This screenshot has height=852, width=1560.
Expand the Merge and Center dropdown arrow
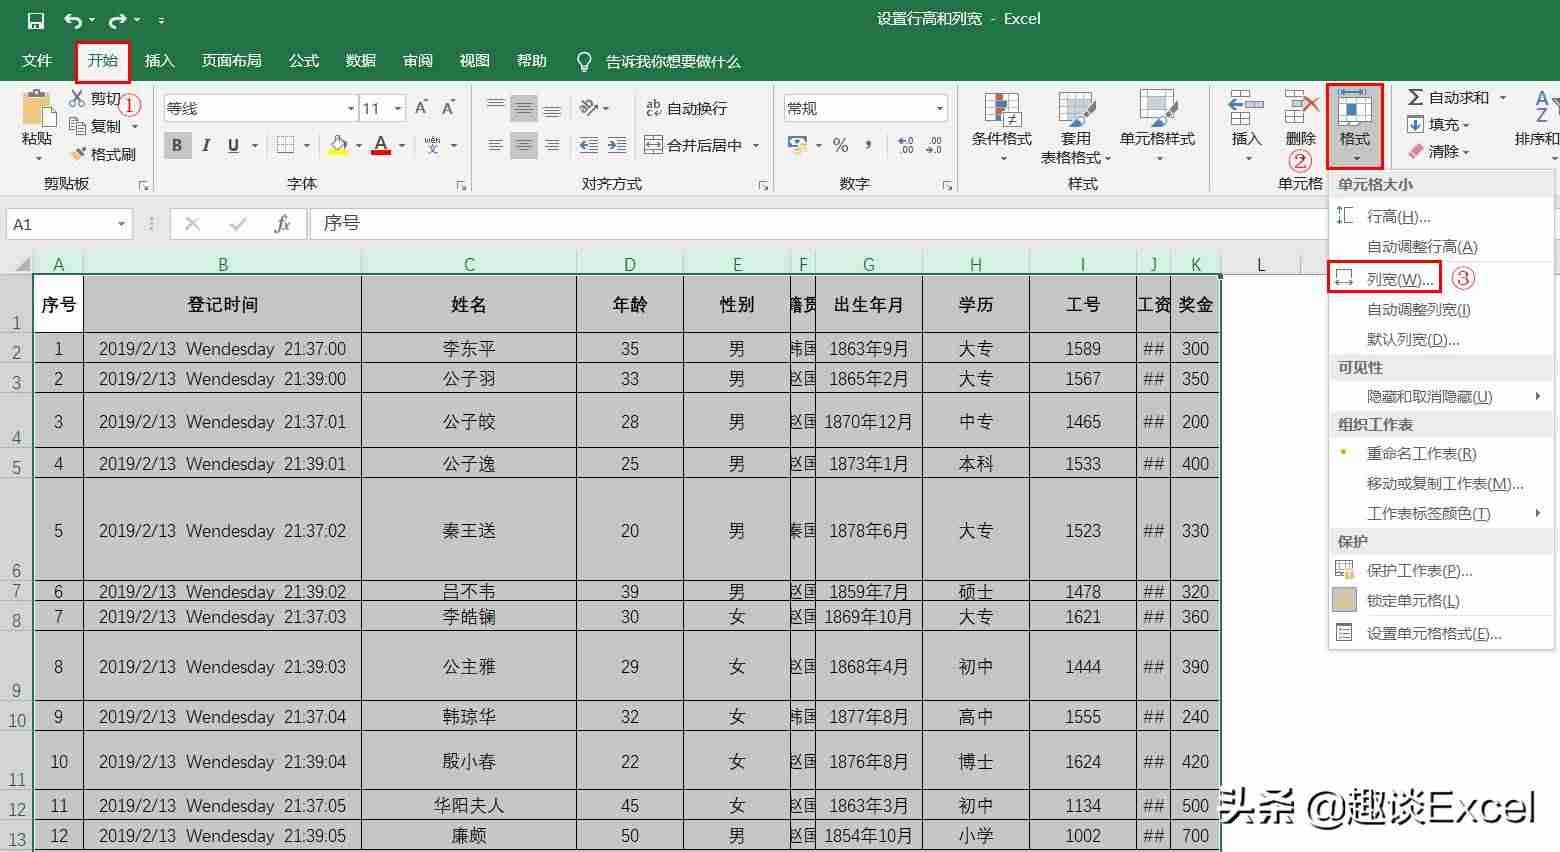pos(756,145)
